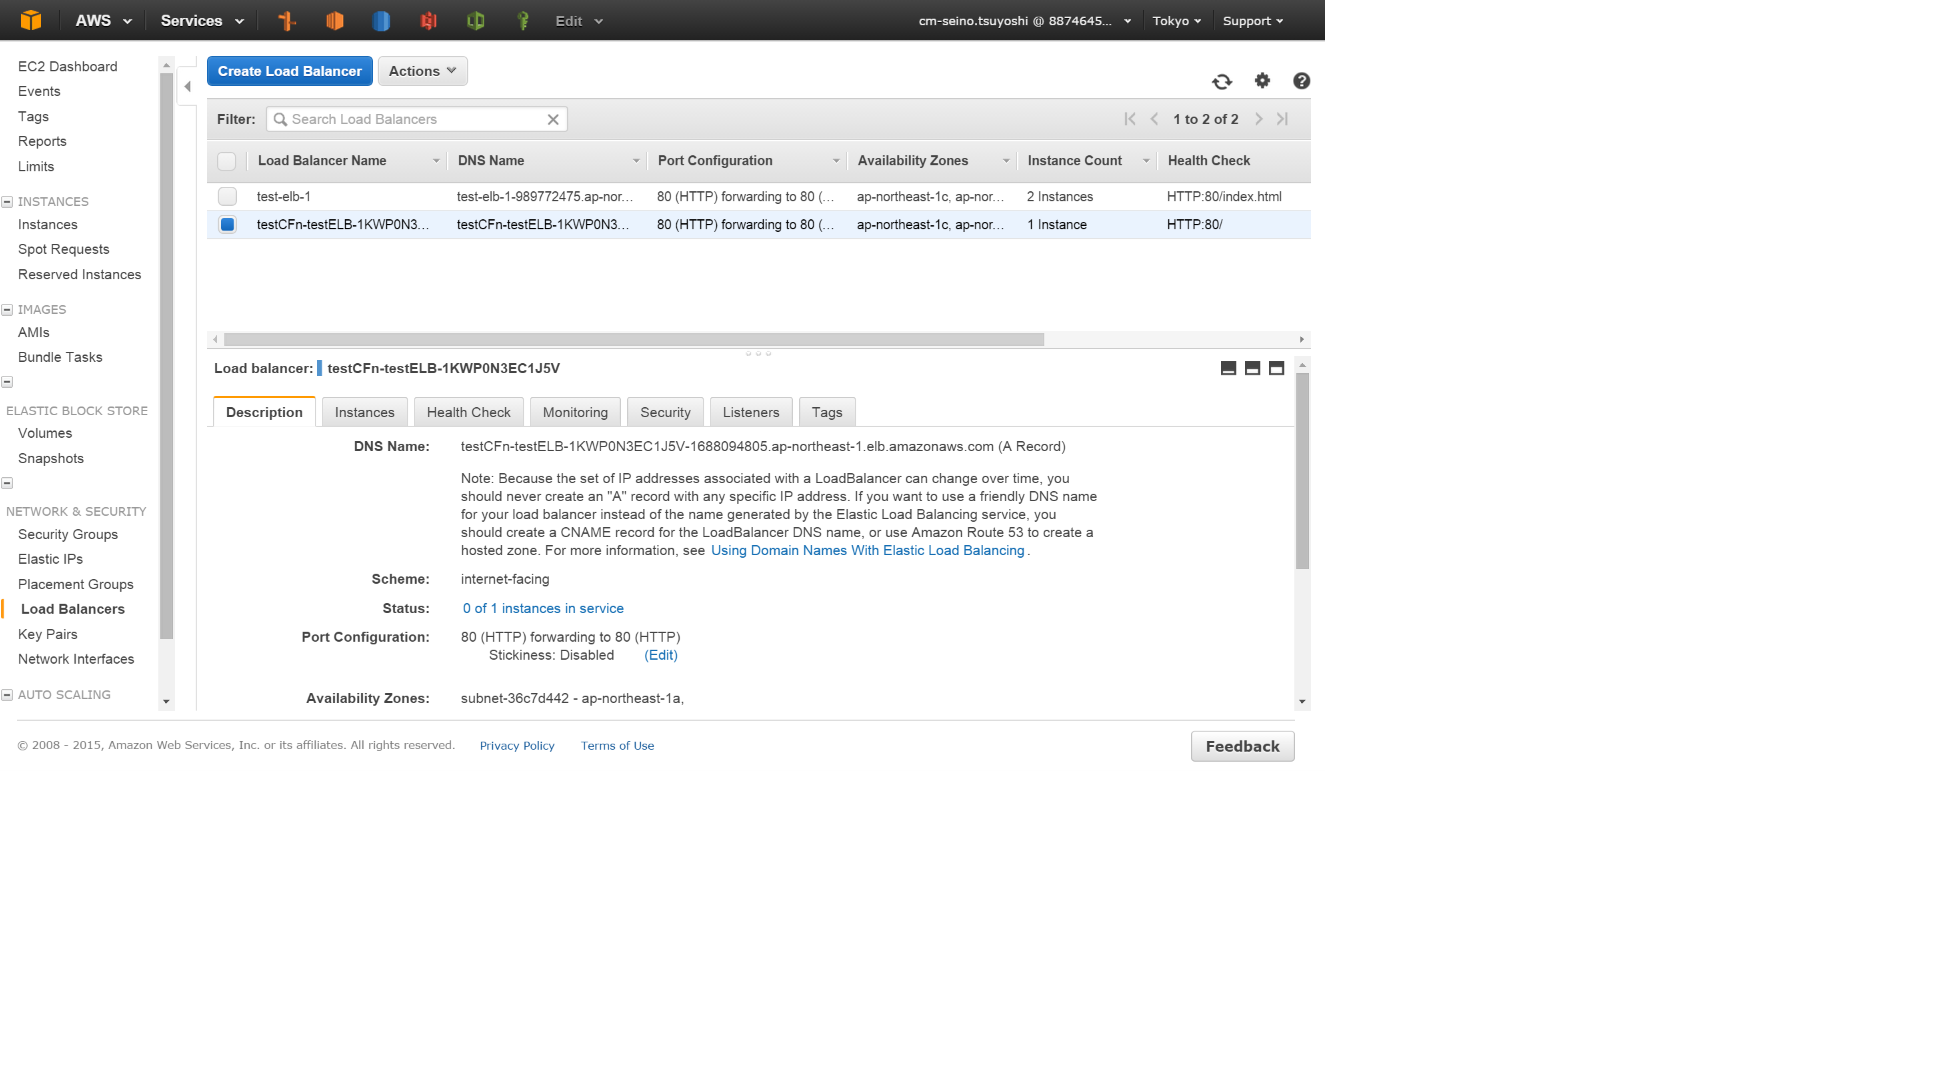Open the settings gear to configure visible columns
The height and width of the screenshot is (1075, 1947).
1261,81
